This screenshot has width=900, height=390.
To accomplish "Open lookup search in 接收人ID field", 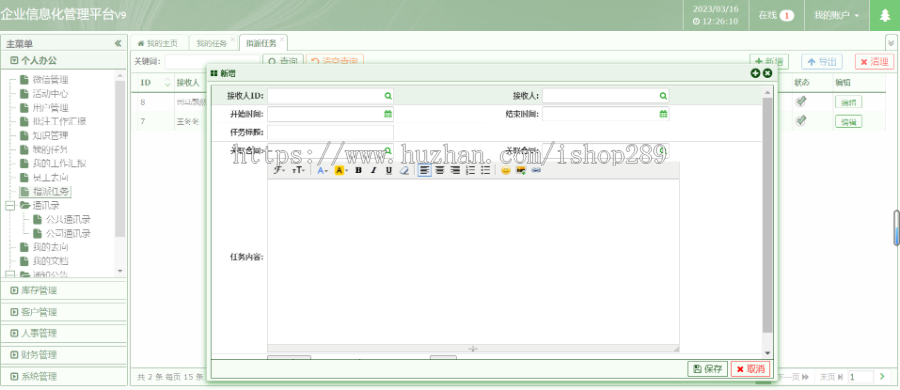I will point(388,96).
